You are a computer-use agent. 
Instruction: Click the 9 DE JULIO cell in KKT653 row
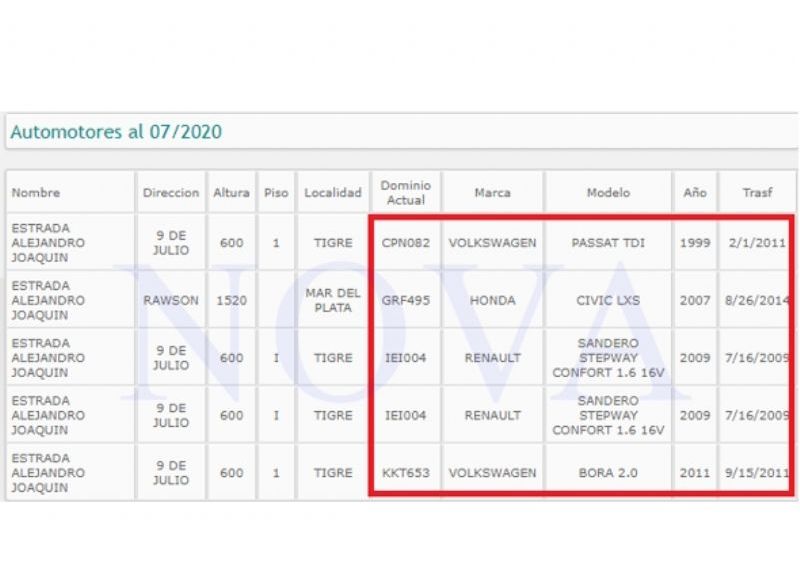coord(171,473)
